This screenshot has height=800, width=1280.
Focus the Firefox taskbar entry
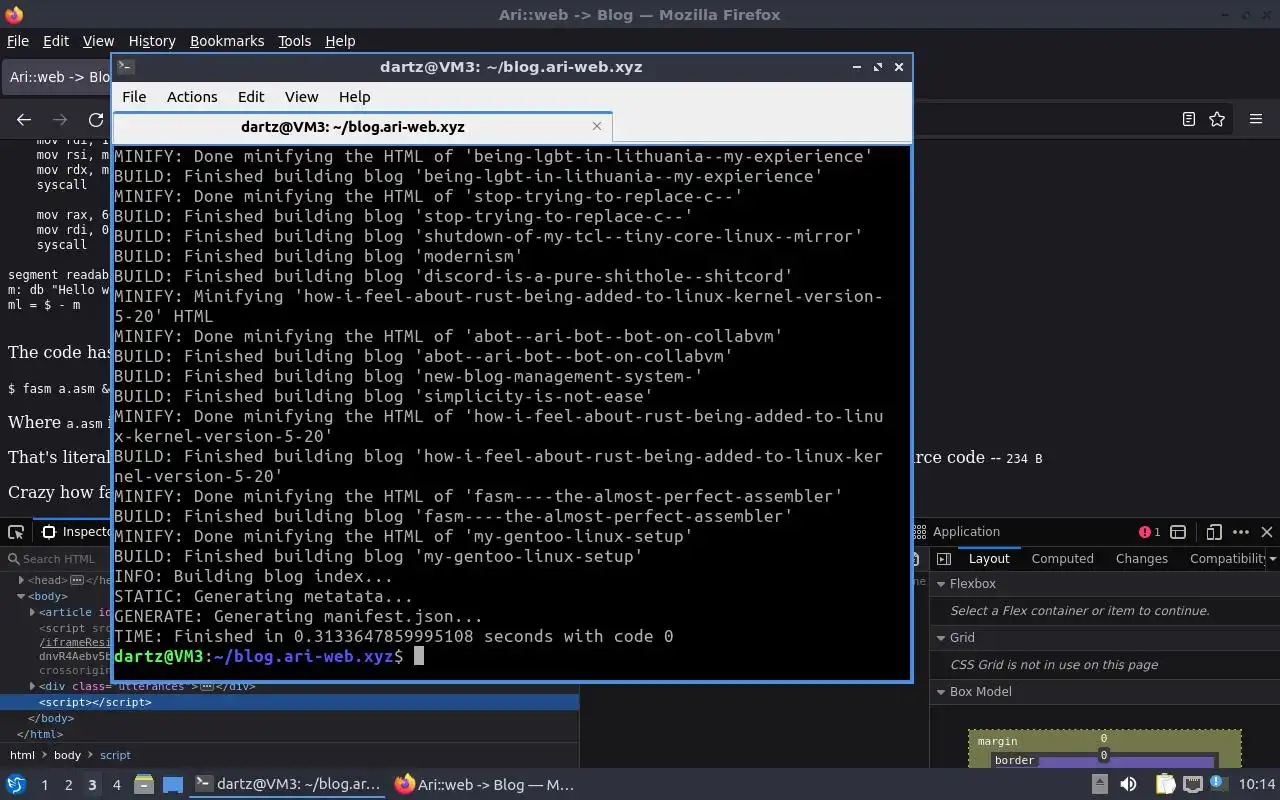click(x=485, y=784)
